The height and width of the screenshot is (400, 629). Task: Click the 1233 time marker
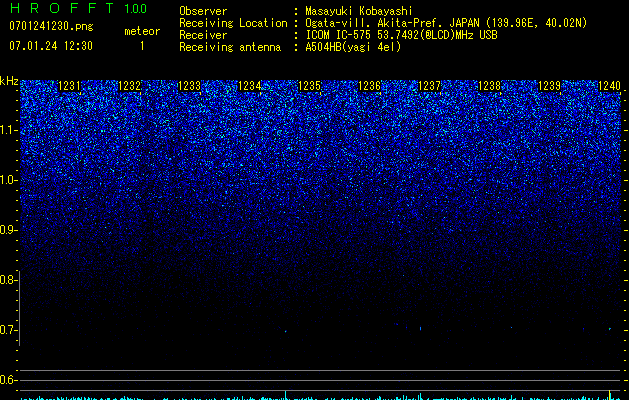tap(189, 86)
